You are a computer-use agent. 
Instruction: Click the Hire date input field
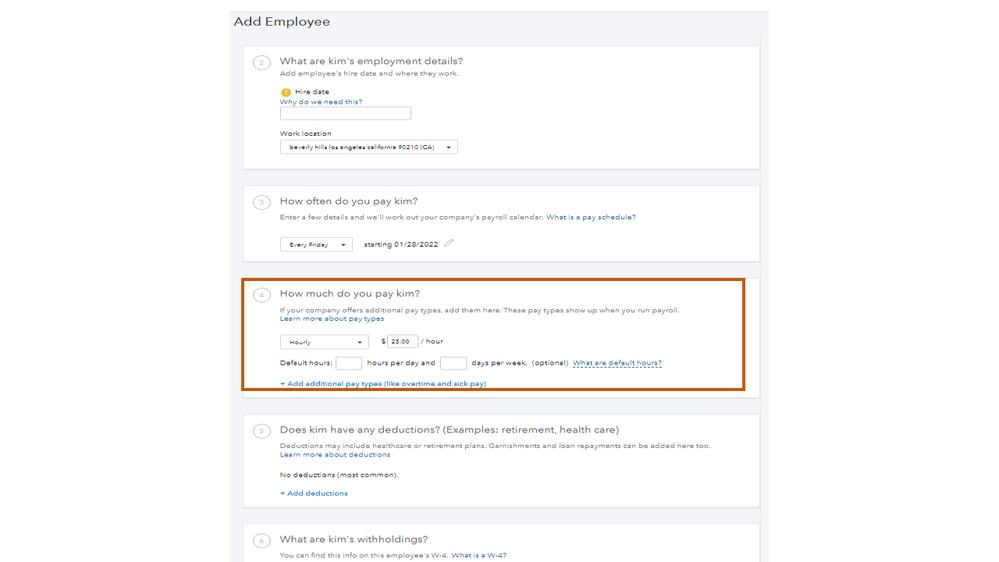click(x=345, y=114)
